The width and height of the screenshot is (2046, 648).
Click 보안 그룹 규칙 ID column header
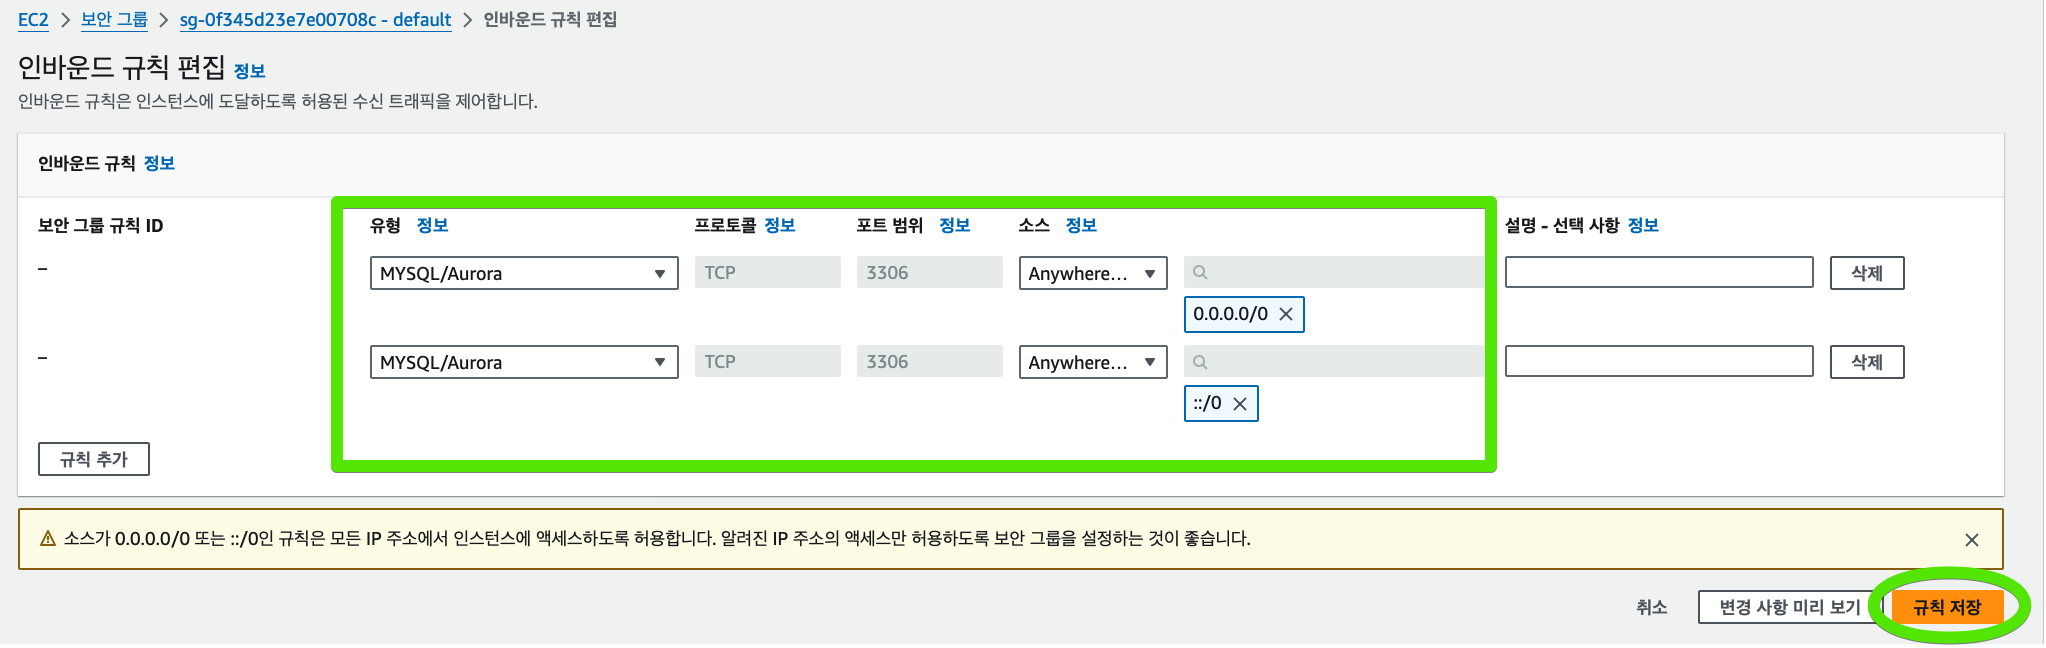pos(100,225)
